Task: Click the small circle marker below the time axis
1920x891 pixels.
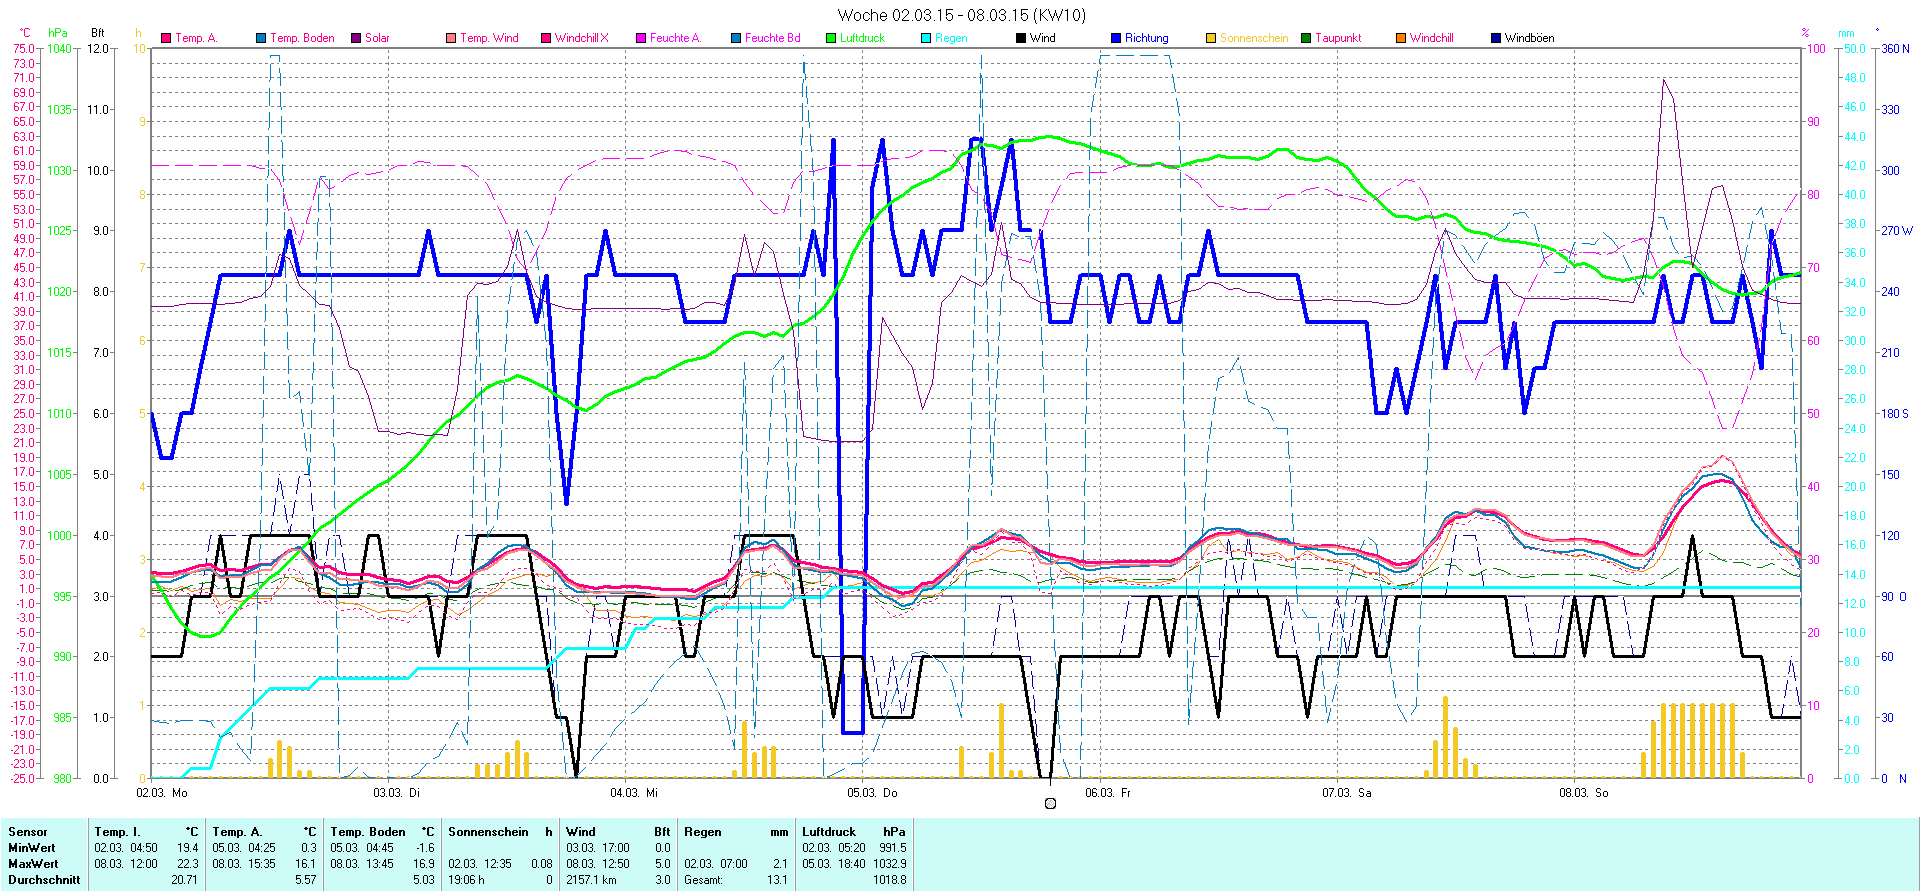Action: pyautogui.click(x=1050, y=803)
